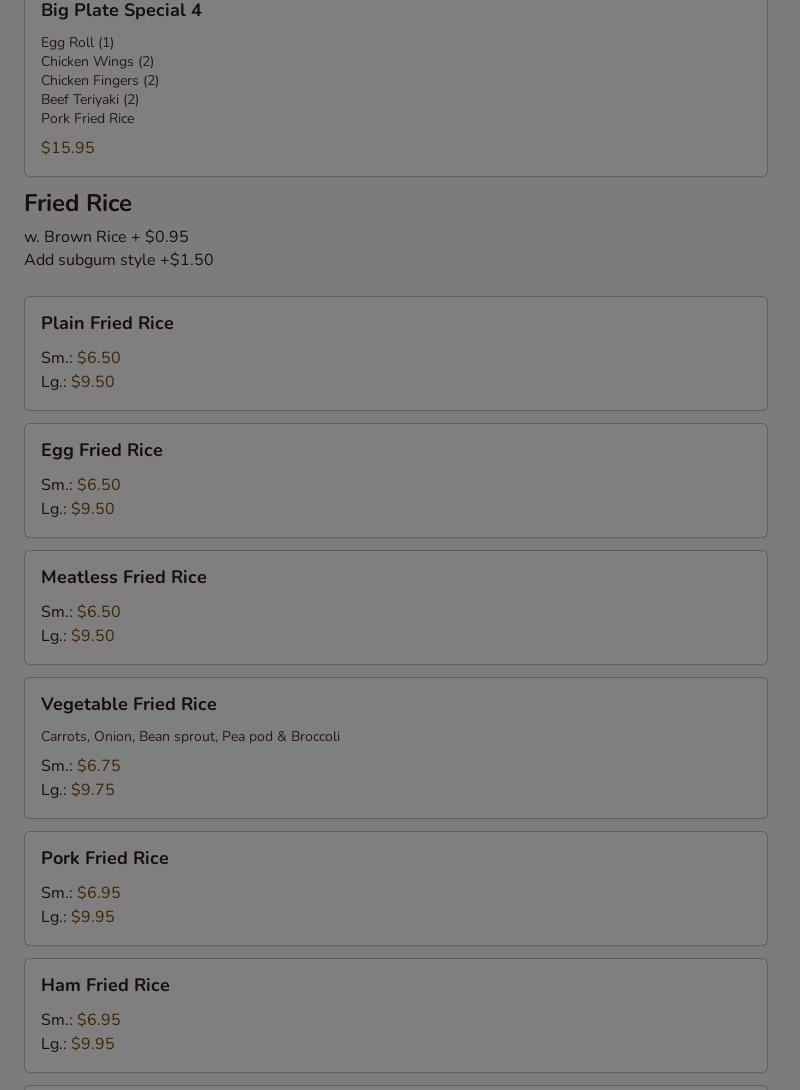The width and height of the screenshot is (800, 1090).
Task: Pick the small Pork Fried Rice price
Action: (98, 893)
